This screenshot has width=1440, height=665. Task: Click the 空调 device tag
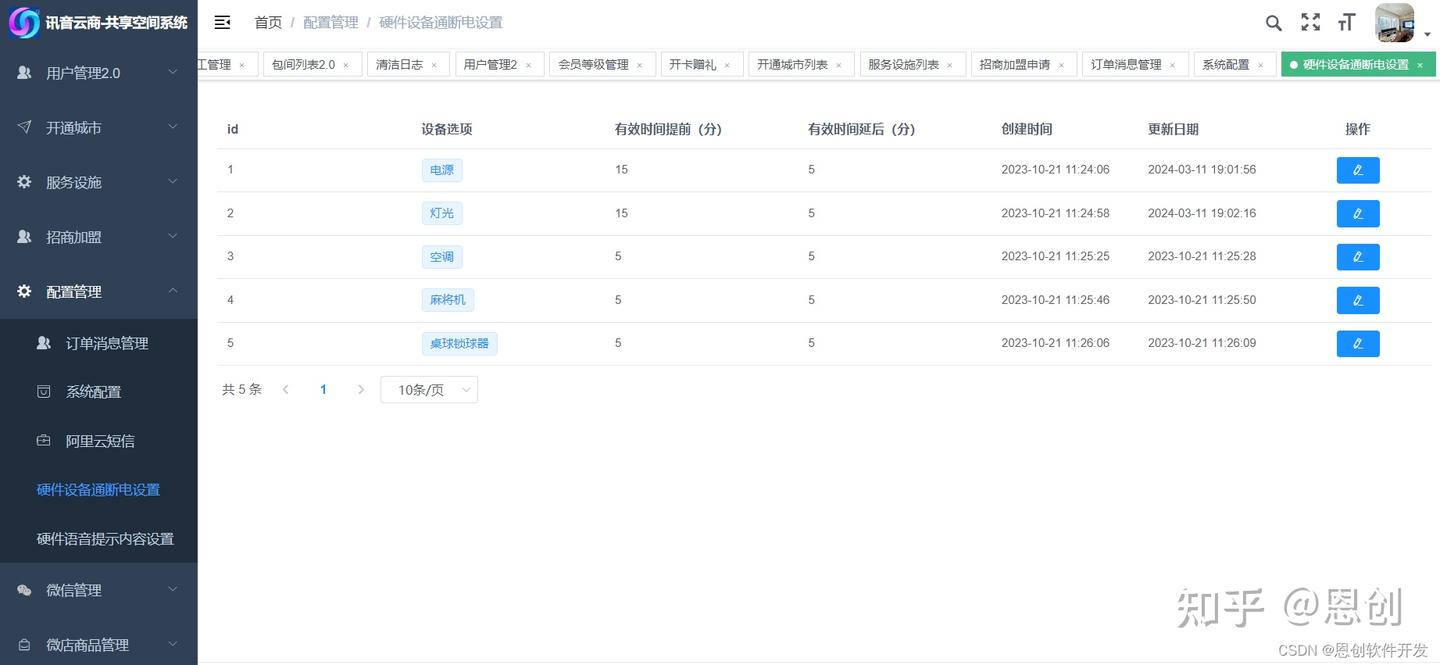(442, 257)
